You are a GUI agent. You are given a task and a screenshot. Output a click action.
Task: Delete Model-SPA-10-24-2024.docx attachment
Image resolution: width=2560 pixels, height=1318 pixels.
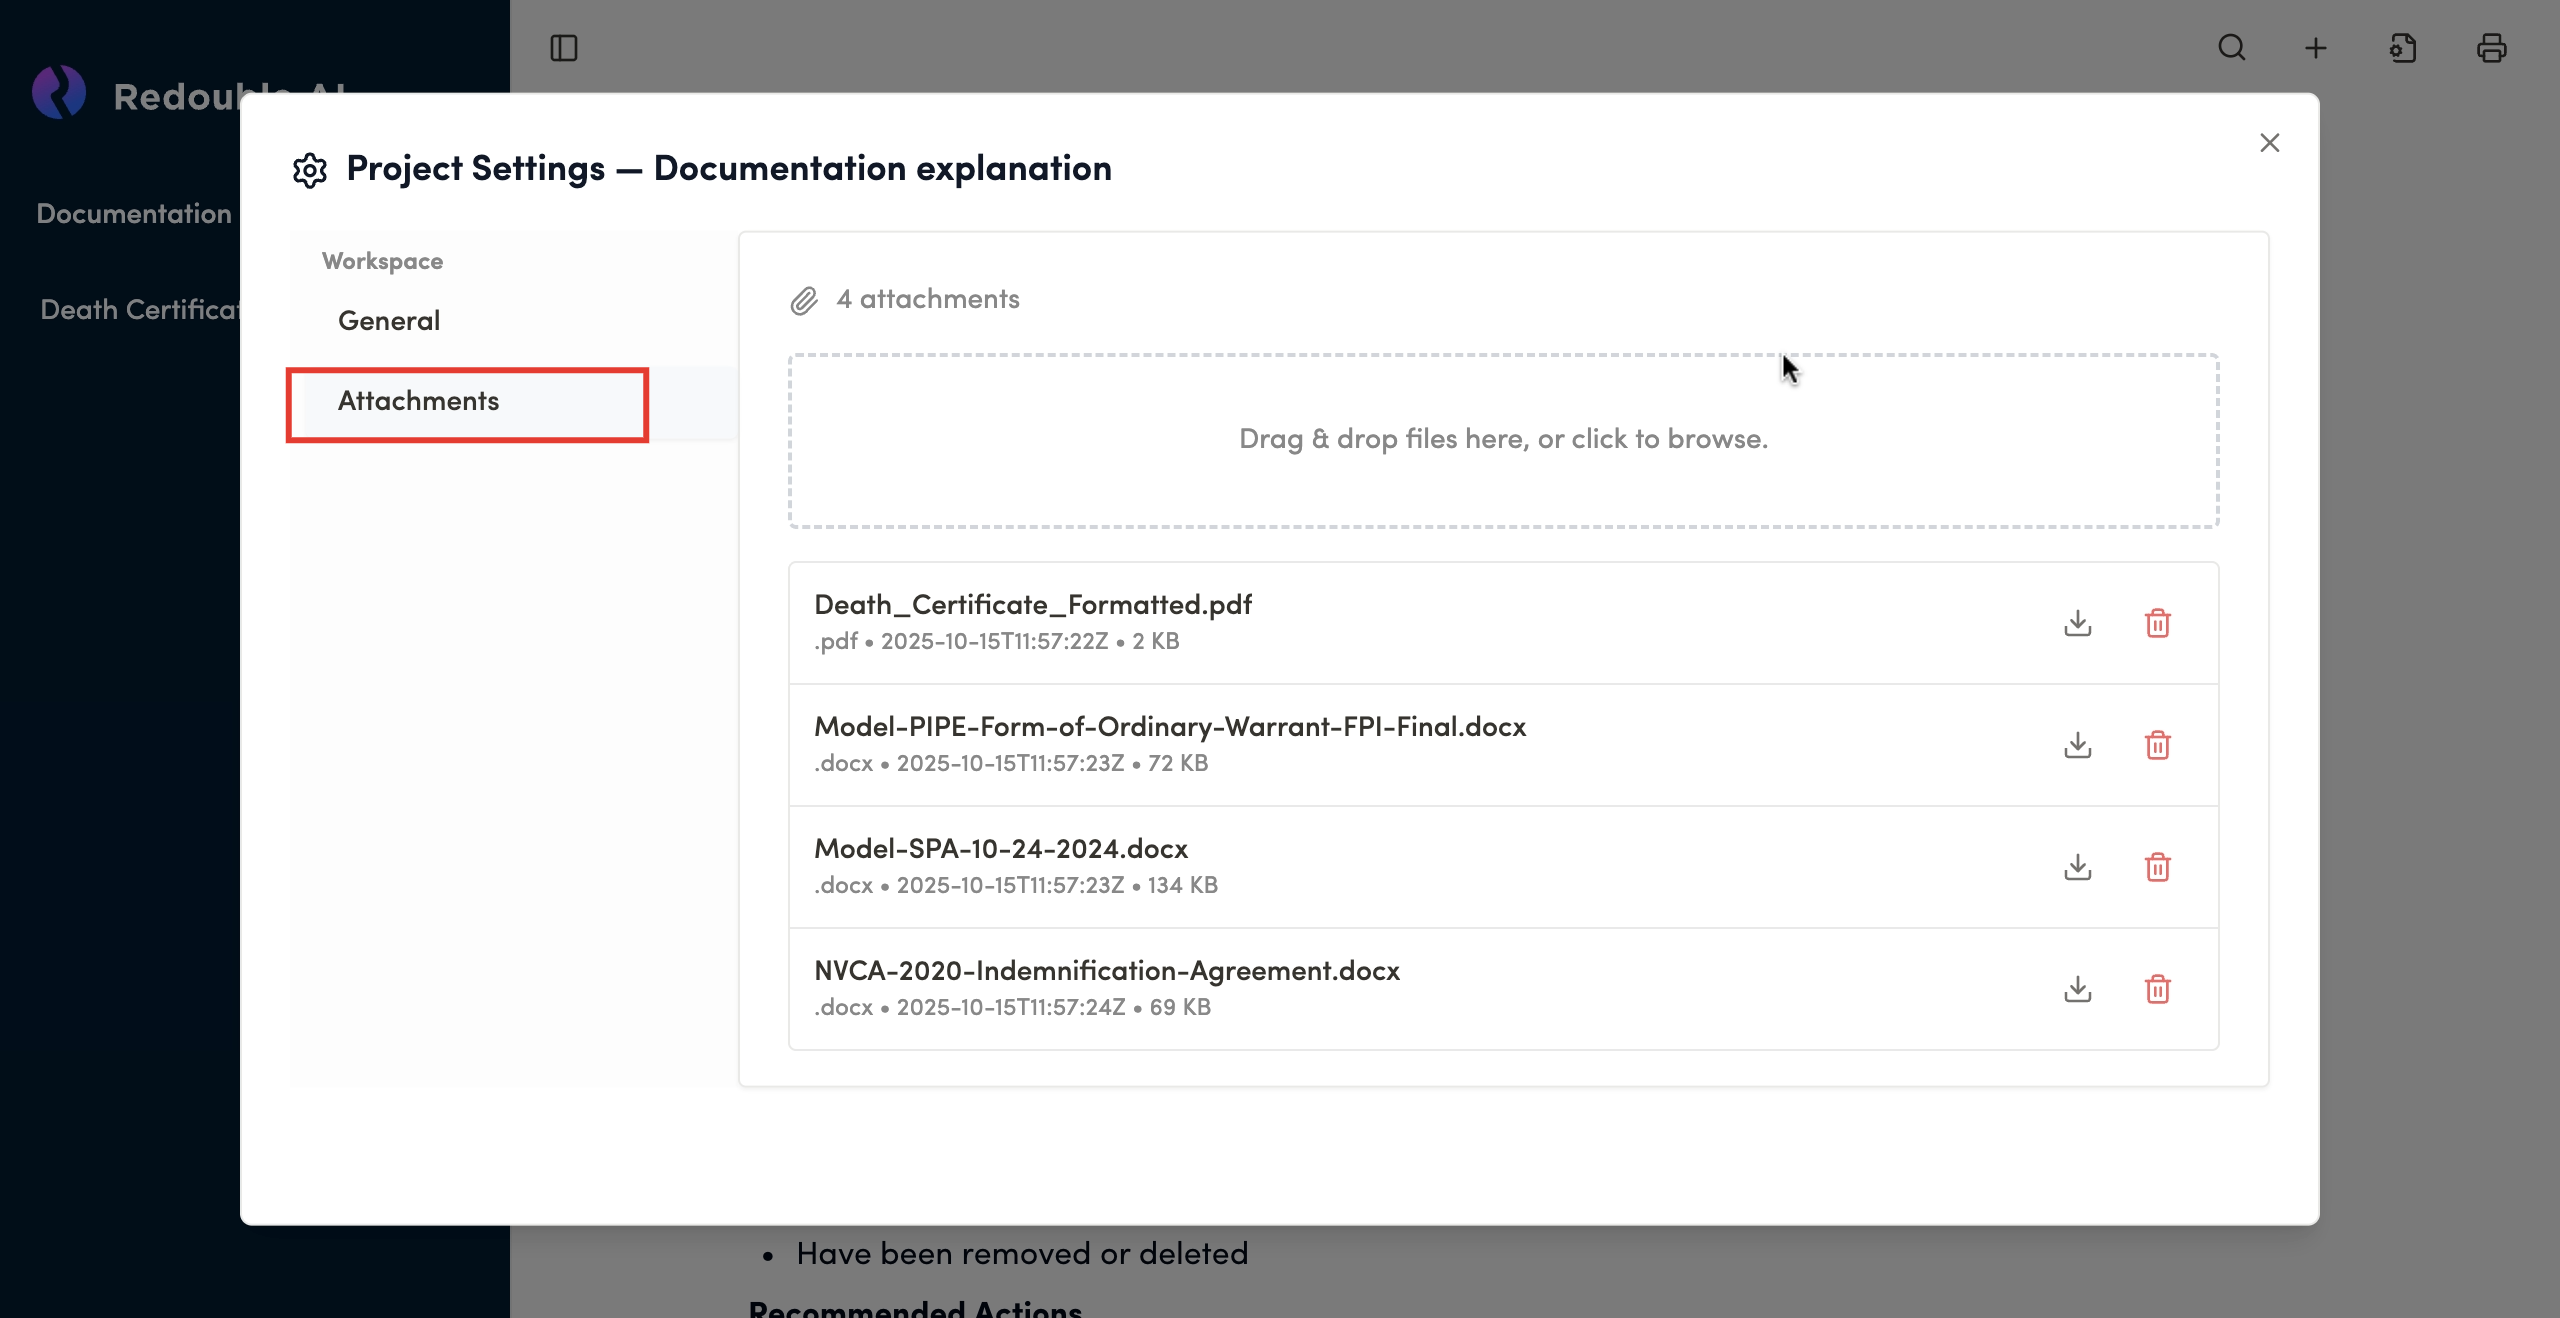click(x=2157, y=867)
